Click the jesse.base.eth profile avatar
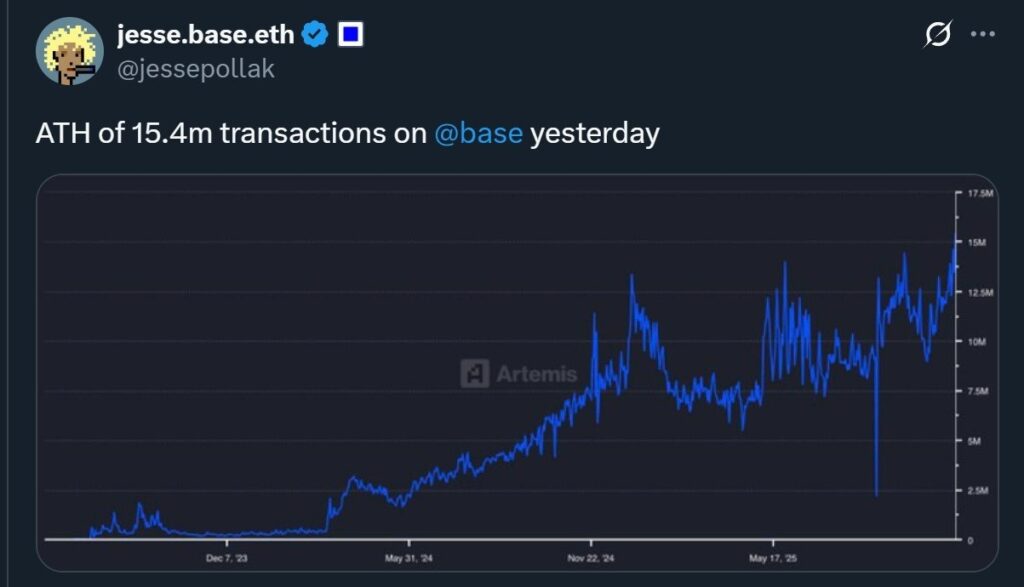 point(70,51)
